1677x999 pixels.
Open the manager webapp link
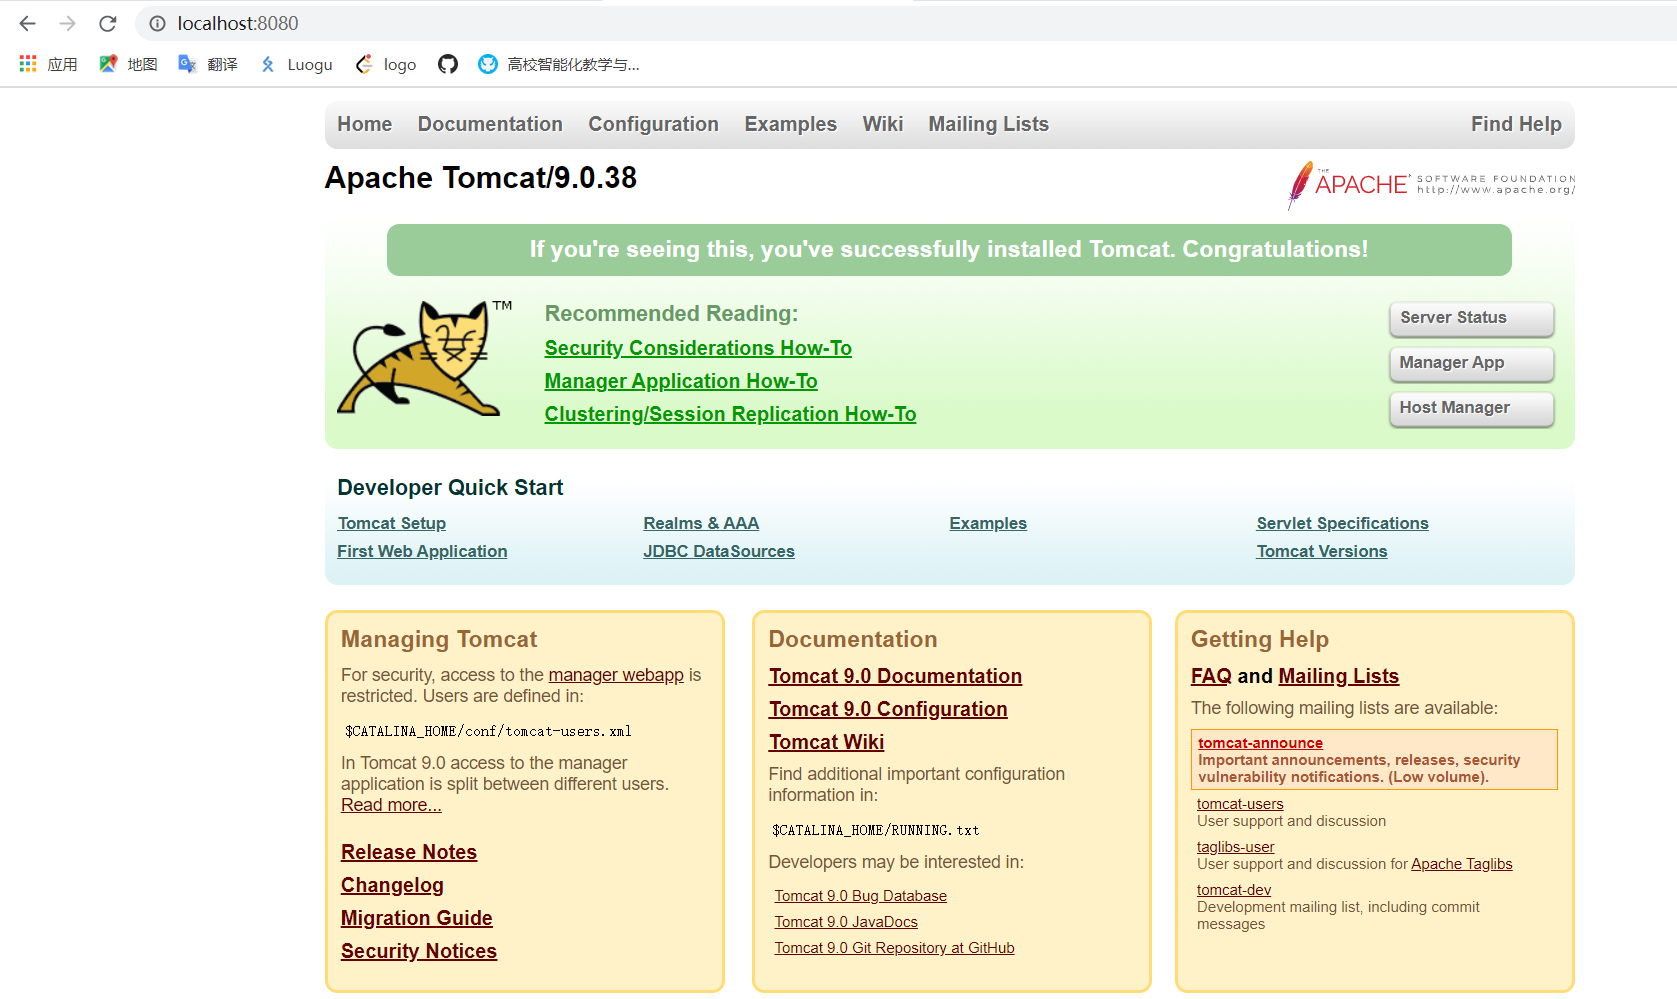pos(616,675)
